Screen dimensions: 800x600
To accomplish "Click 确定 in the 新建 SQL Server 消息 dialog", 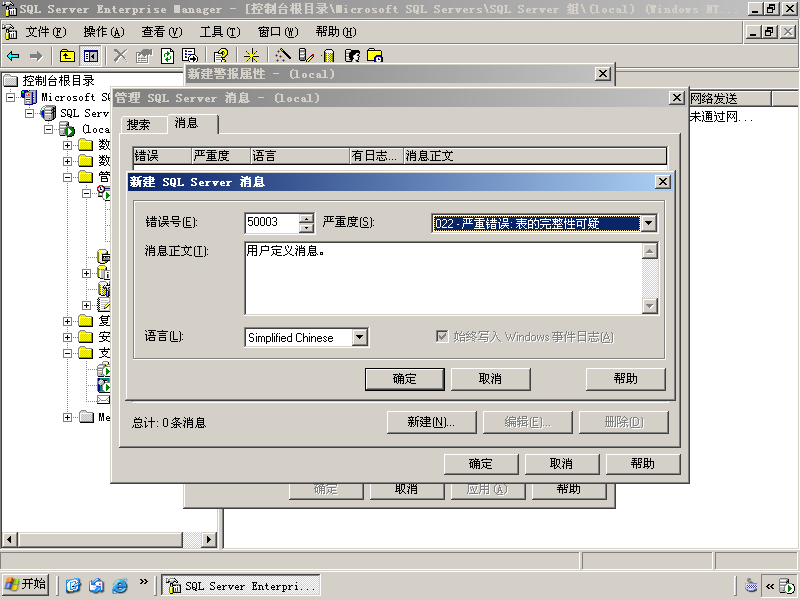I will pos(405,379).
